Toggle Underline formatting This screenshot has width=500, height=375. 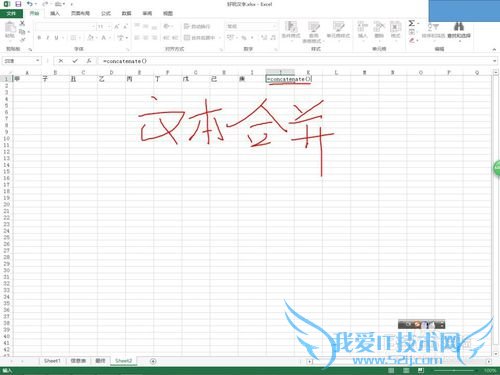[56, 38]
